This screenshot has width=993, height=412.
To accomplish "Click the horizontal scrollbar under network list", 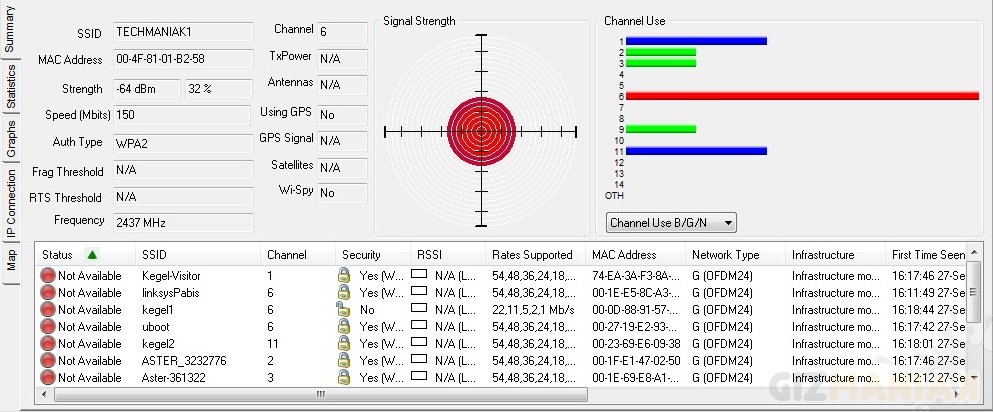I will tap(180, 395).
